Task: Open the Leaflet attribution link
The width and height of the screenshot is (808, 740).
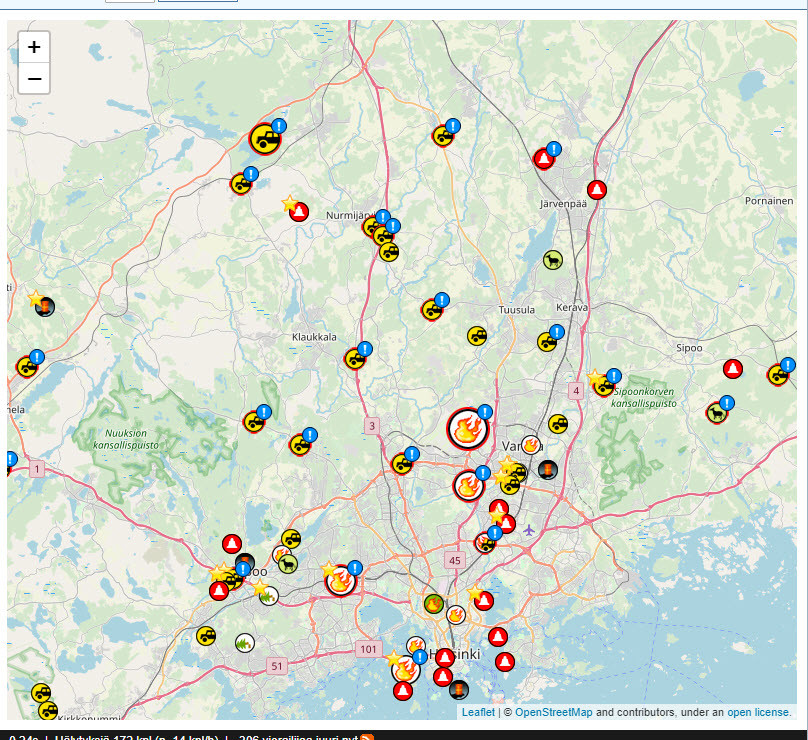Action: [477, 712]
